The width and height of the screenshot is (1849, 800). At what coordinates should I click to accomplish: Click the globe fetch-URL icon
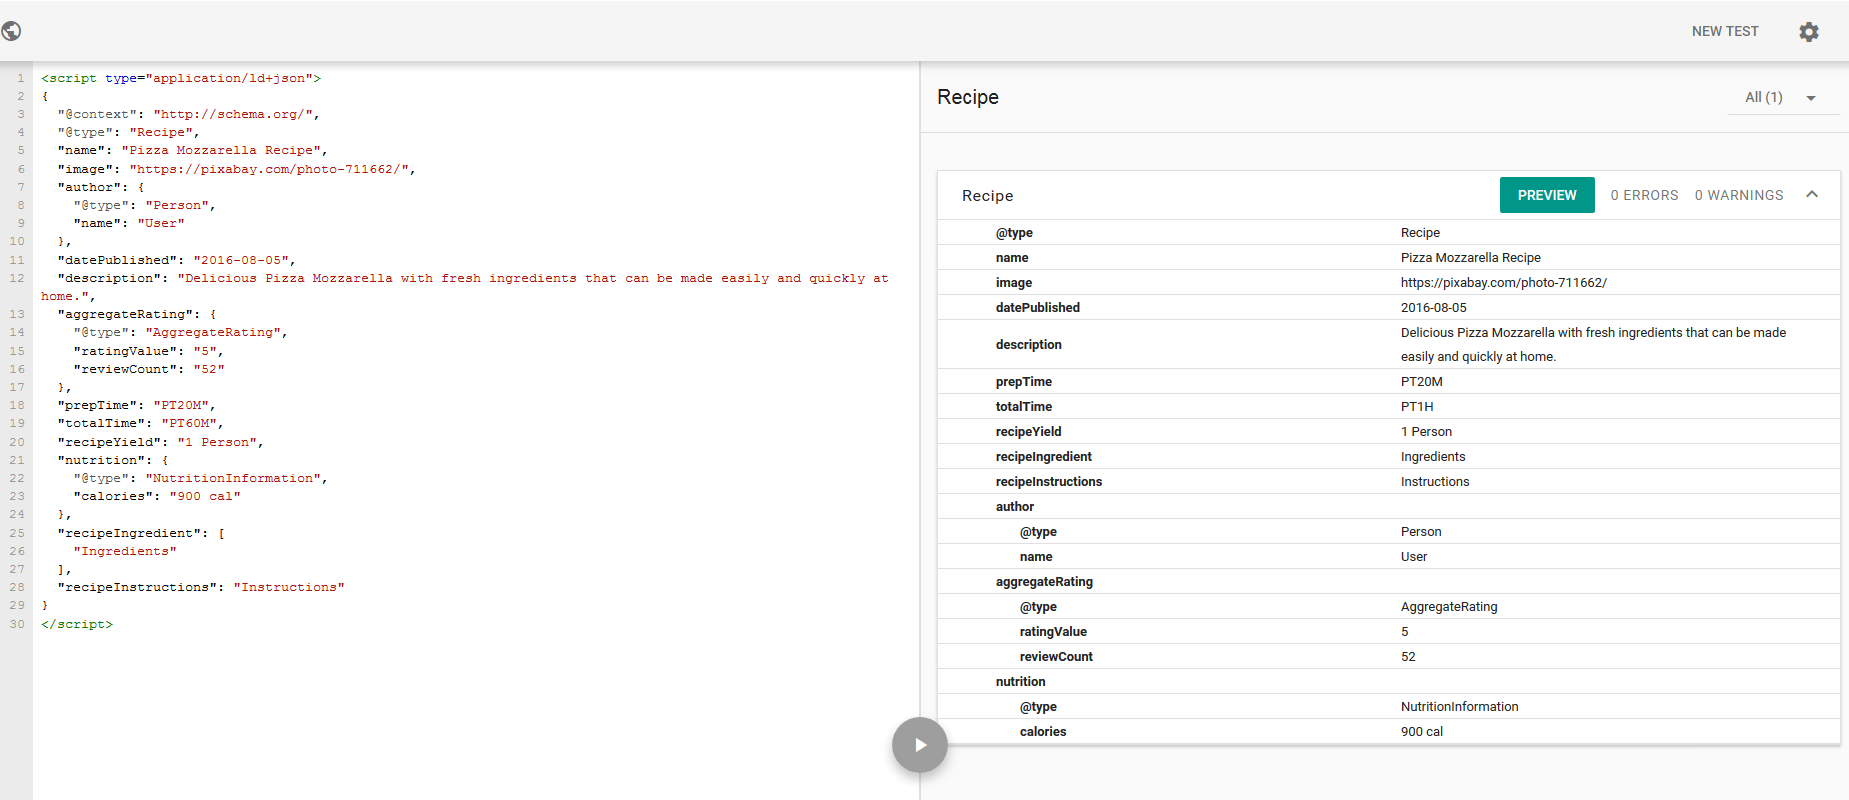click(x=12, y=31)
